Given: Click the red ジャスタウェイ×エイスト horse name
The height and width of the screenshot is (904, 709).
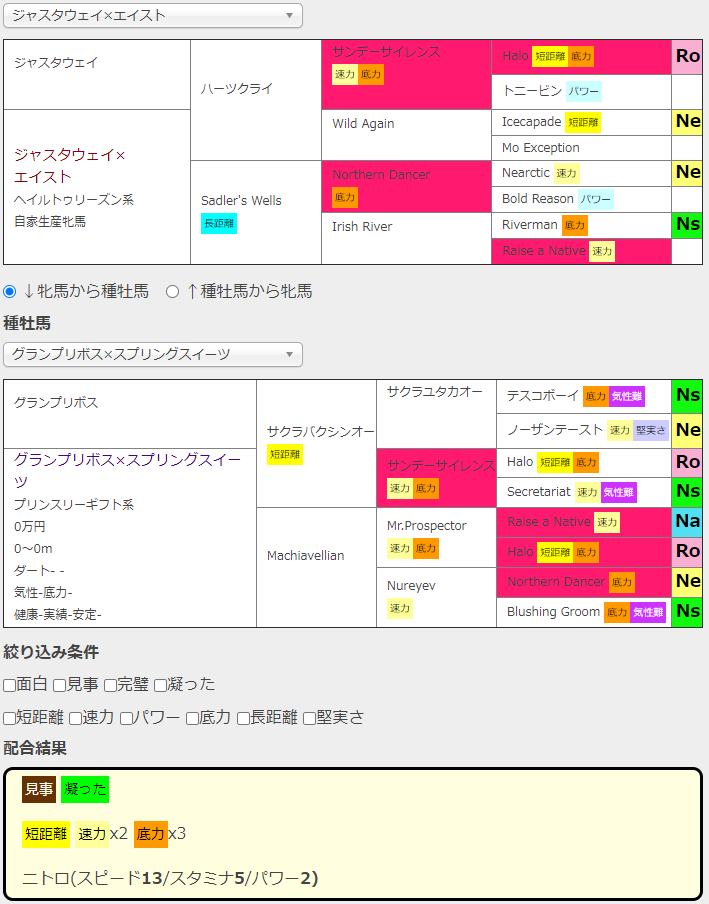Looking at the screenshot, I should click(x=70, y=166).
